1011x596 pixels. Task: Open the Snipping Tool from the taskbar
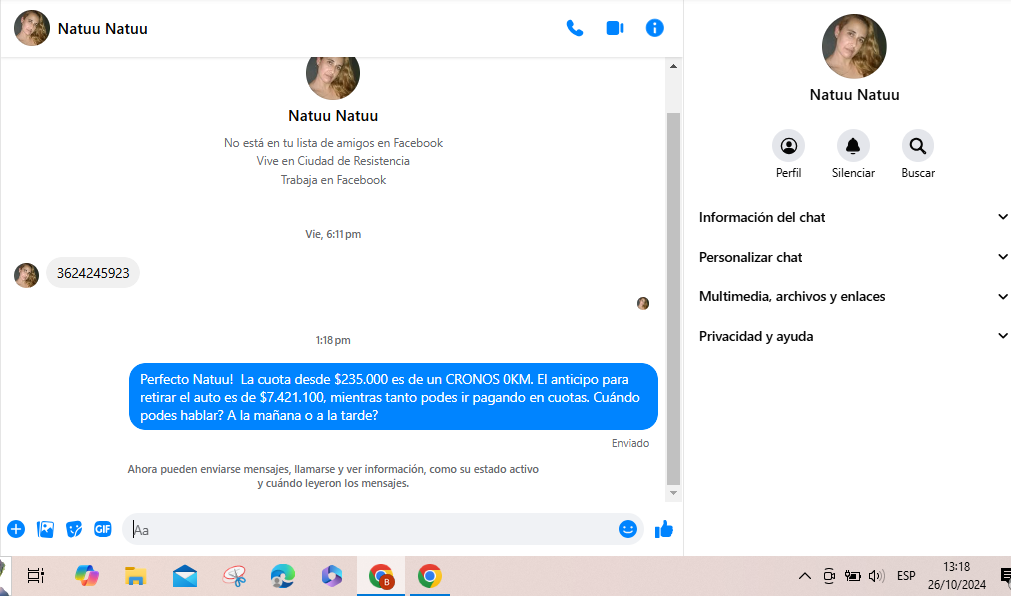click(234, 576)
